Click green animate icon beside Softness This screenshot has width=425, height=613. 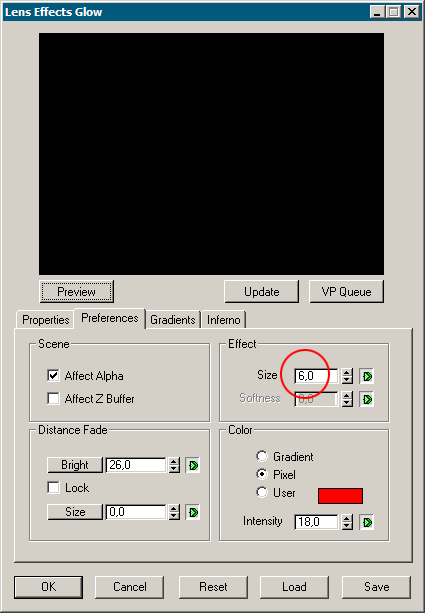tap(367, 400)
